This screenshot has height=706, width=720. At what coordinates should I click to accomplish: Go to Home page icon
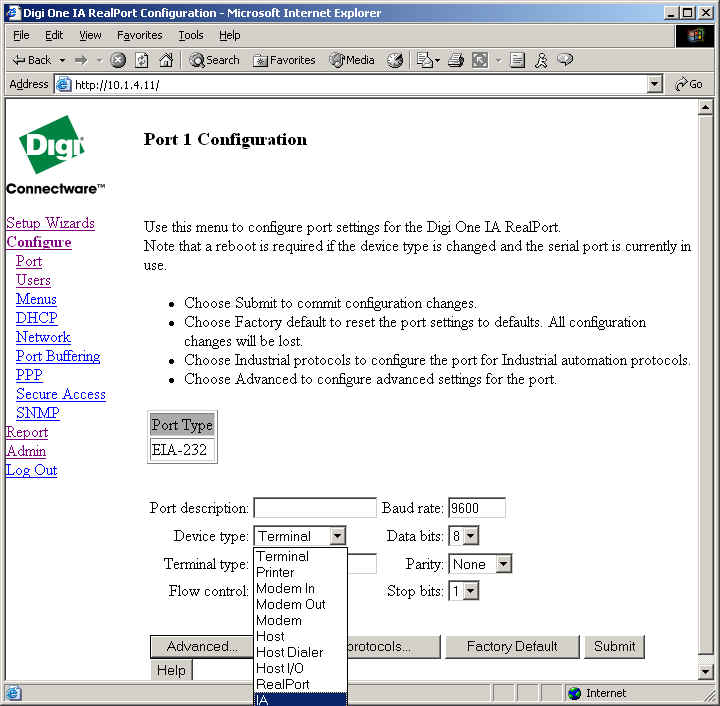(x=166, y=60)
